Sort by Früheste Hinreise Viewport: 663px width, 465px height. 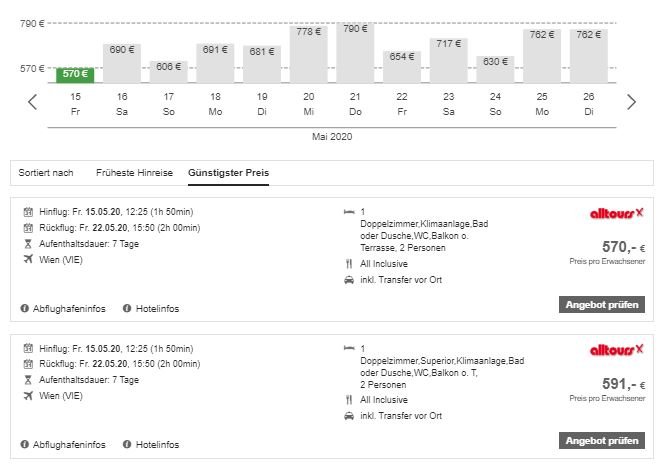click(x=134, y=172)
